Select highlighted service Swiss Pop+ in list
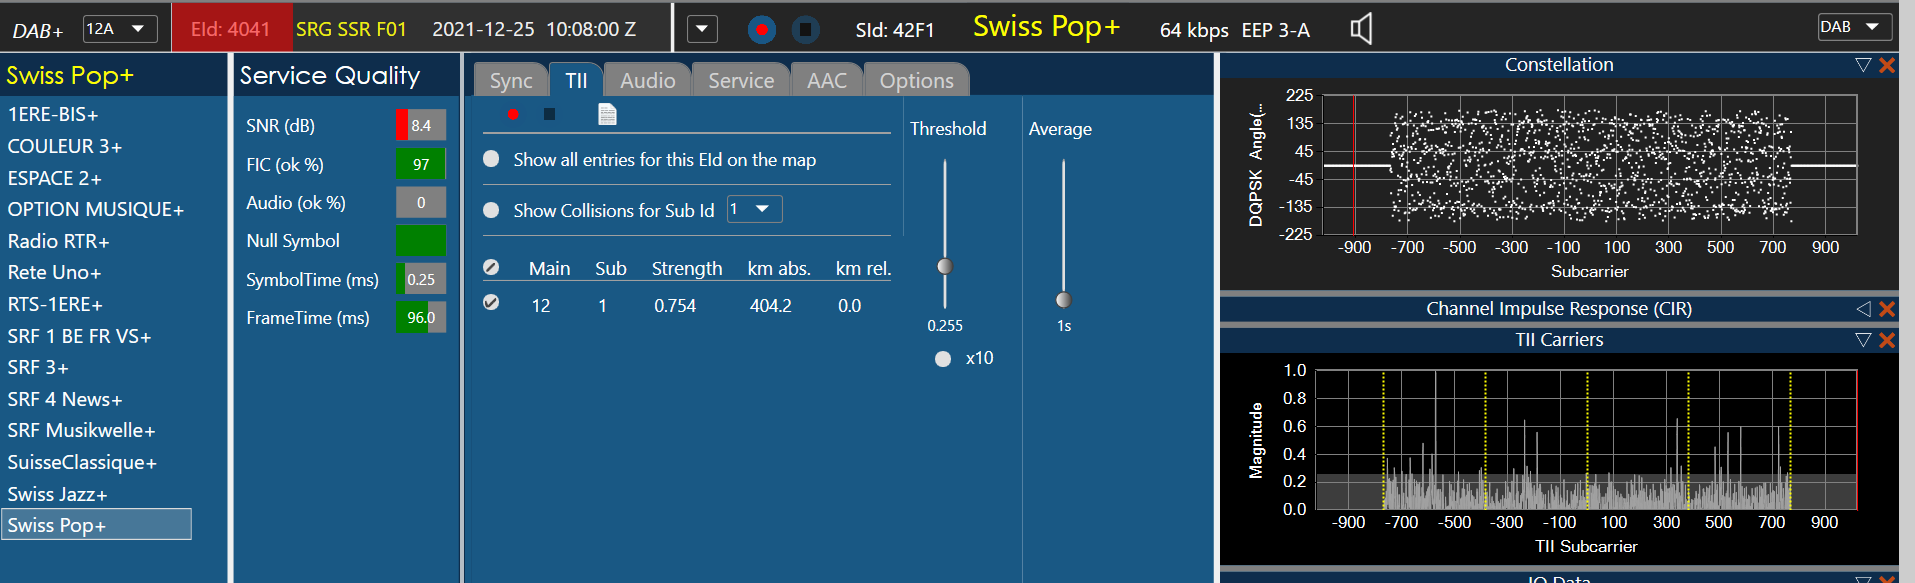 [x=96, y=525]
